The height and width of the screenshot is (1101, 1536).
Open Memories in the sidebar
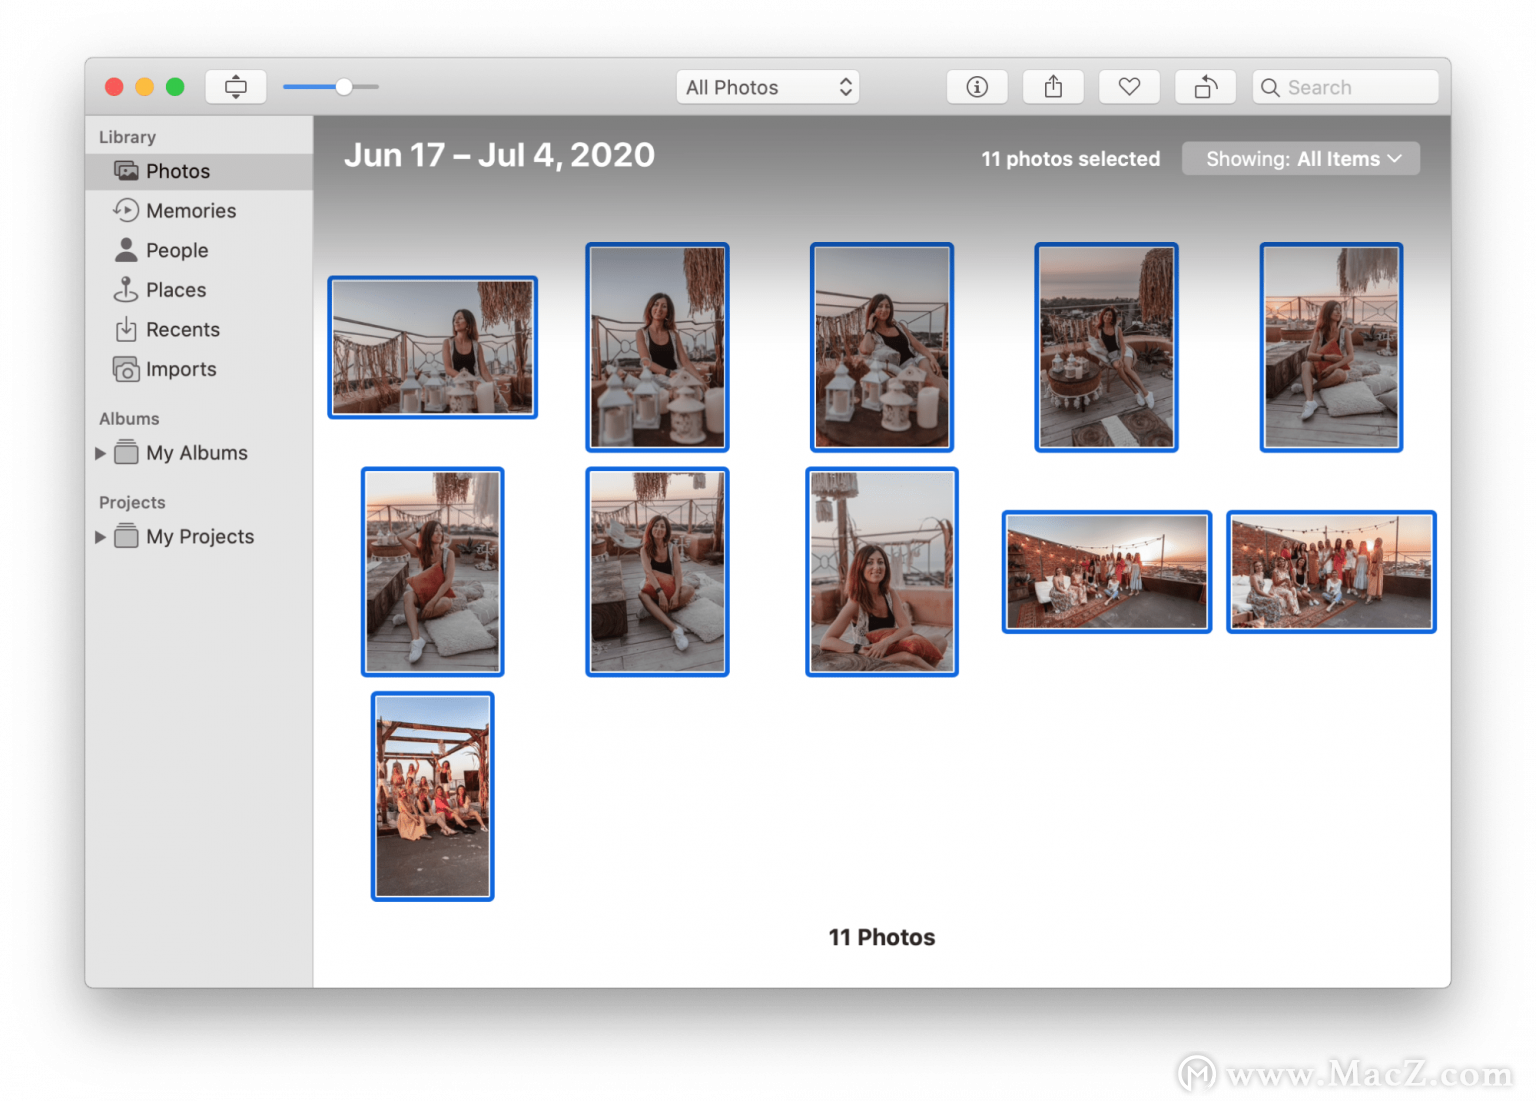point(199,211)
